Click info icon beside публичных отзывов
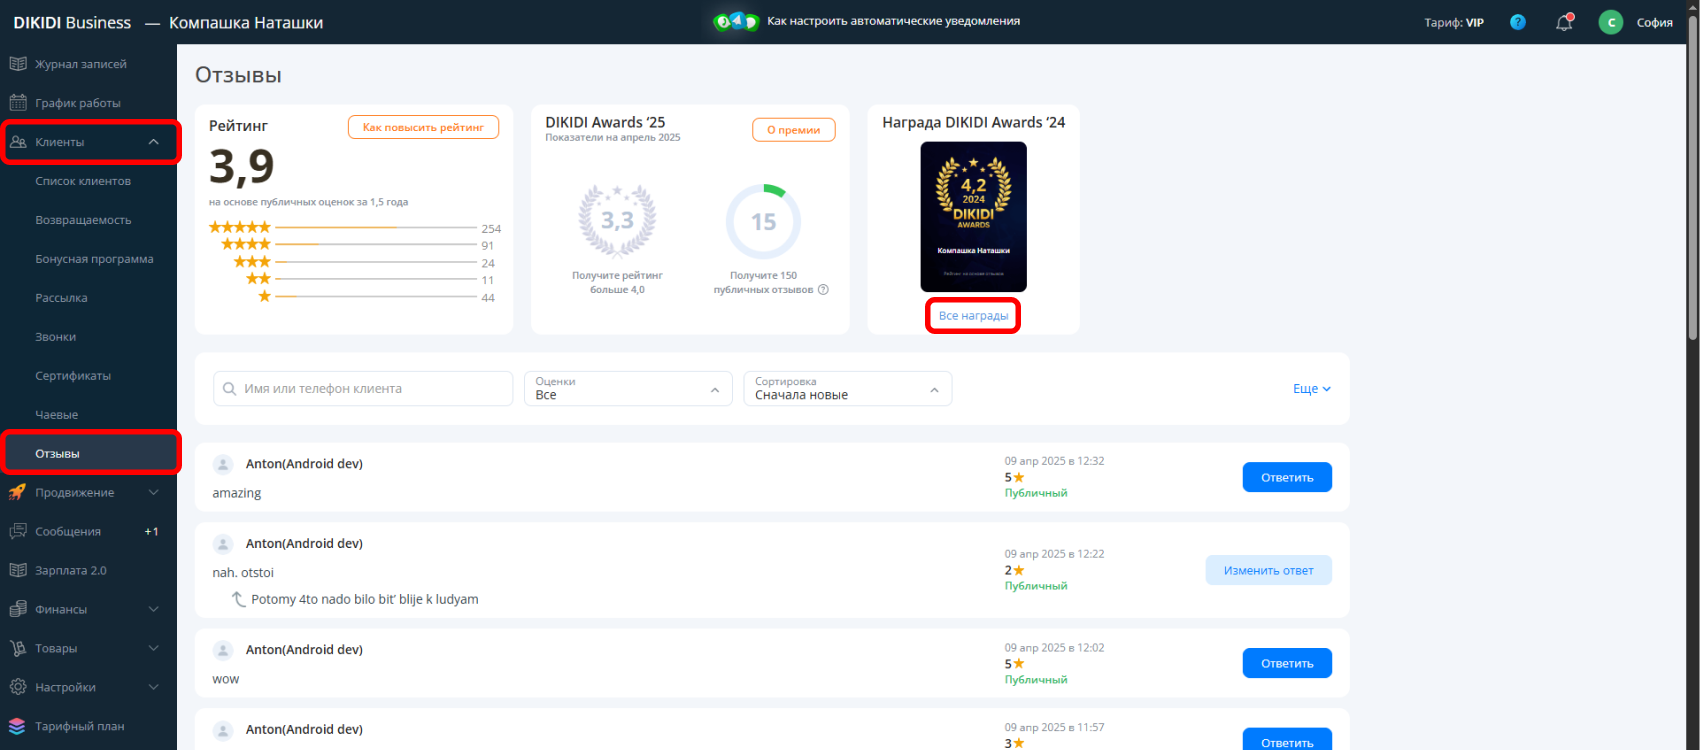This screenshot has width=1700, height=750. click(x=823, y=290)
